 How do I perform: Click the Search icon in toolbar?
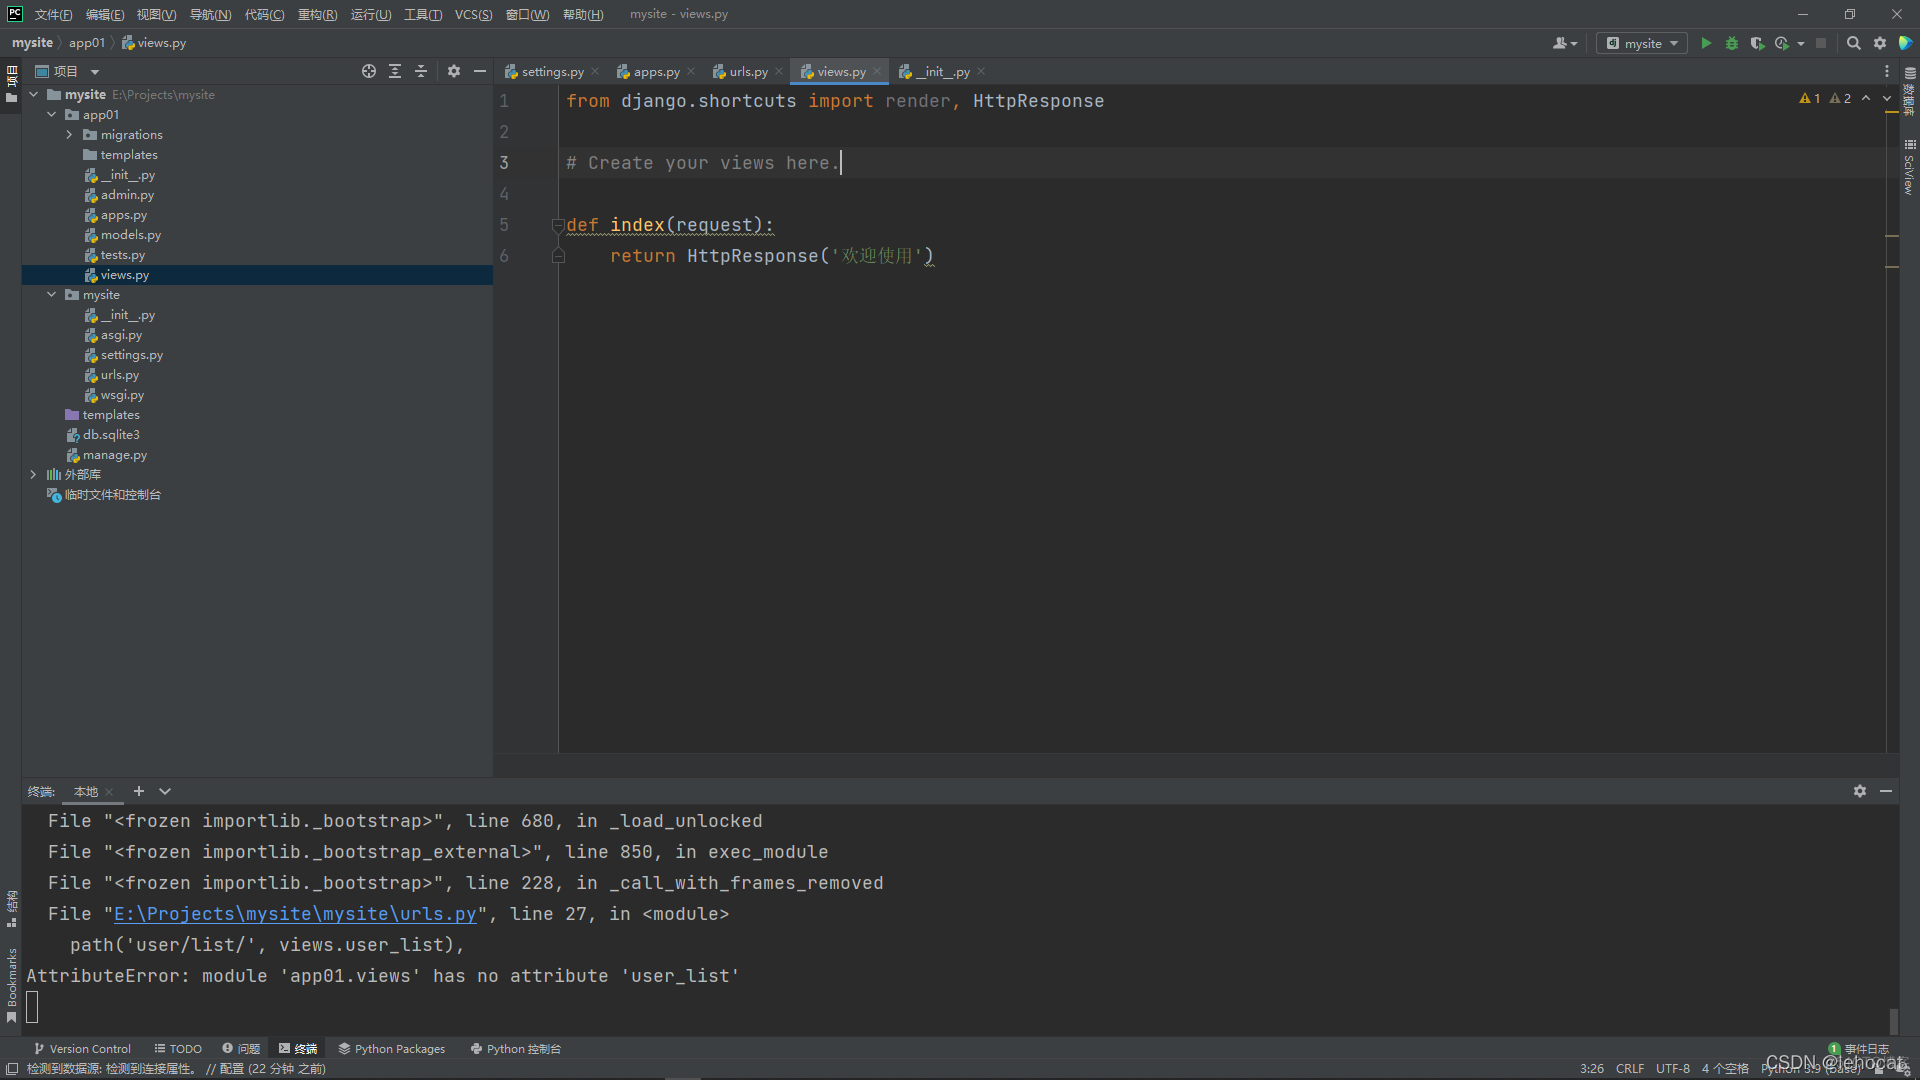tap(1853, 44)
